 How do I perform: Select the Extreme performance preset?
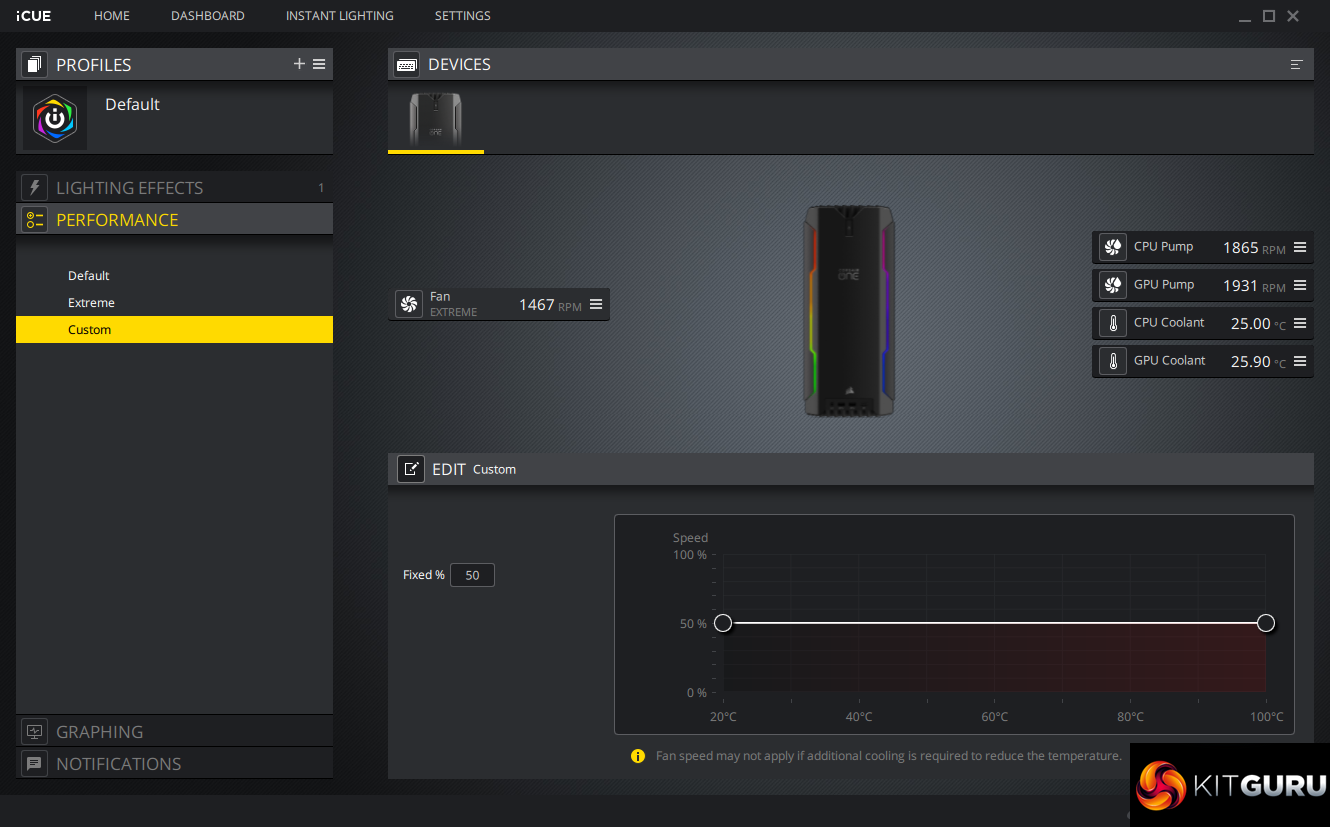click(91, 303)
